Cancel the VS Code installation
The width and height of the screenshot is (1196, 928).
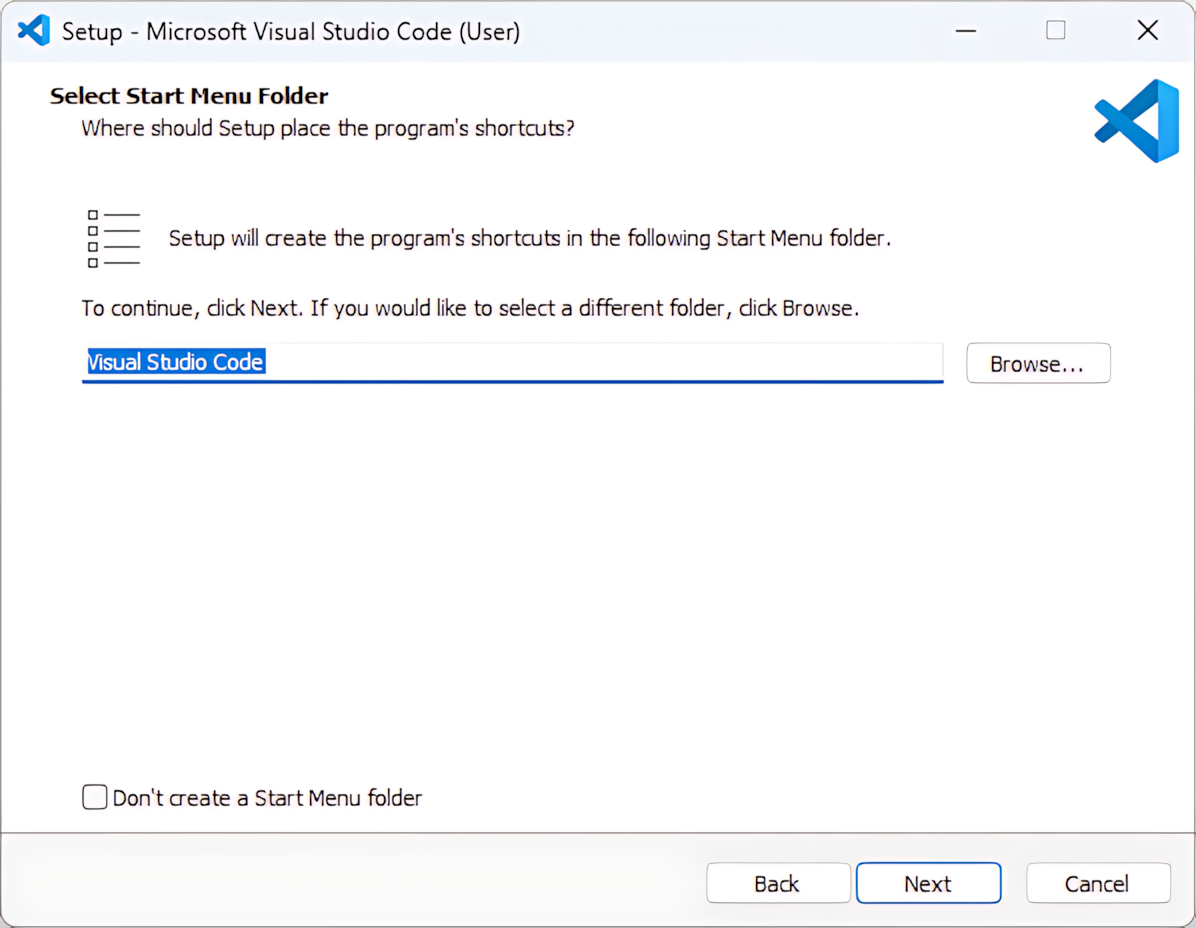(x=1097, y=884)
